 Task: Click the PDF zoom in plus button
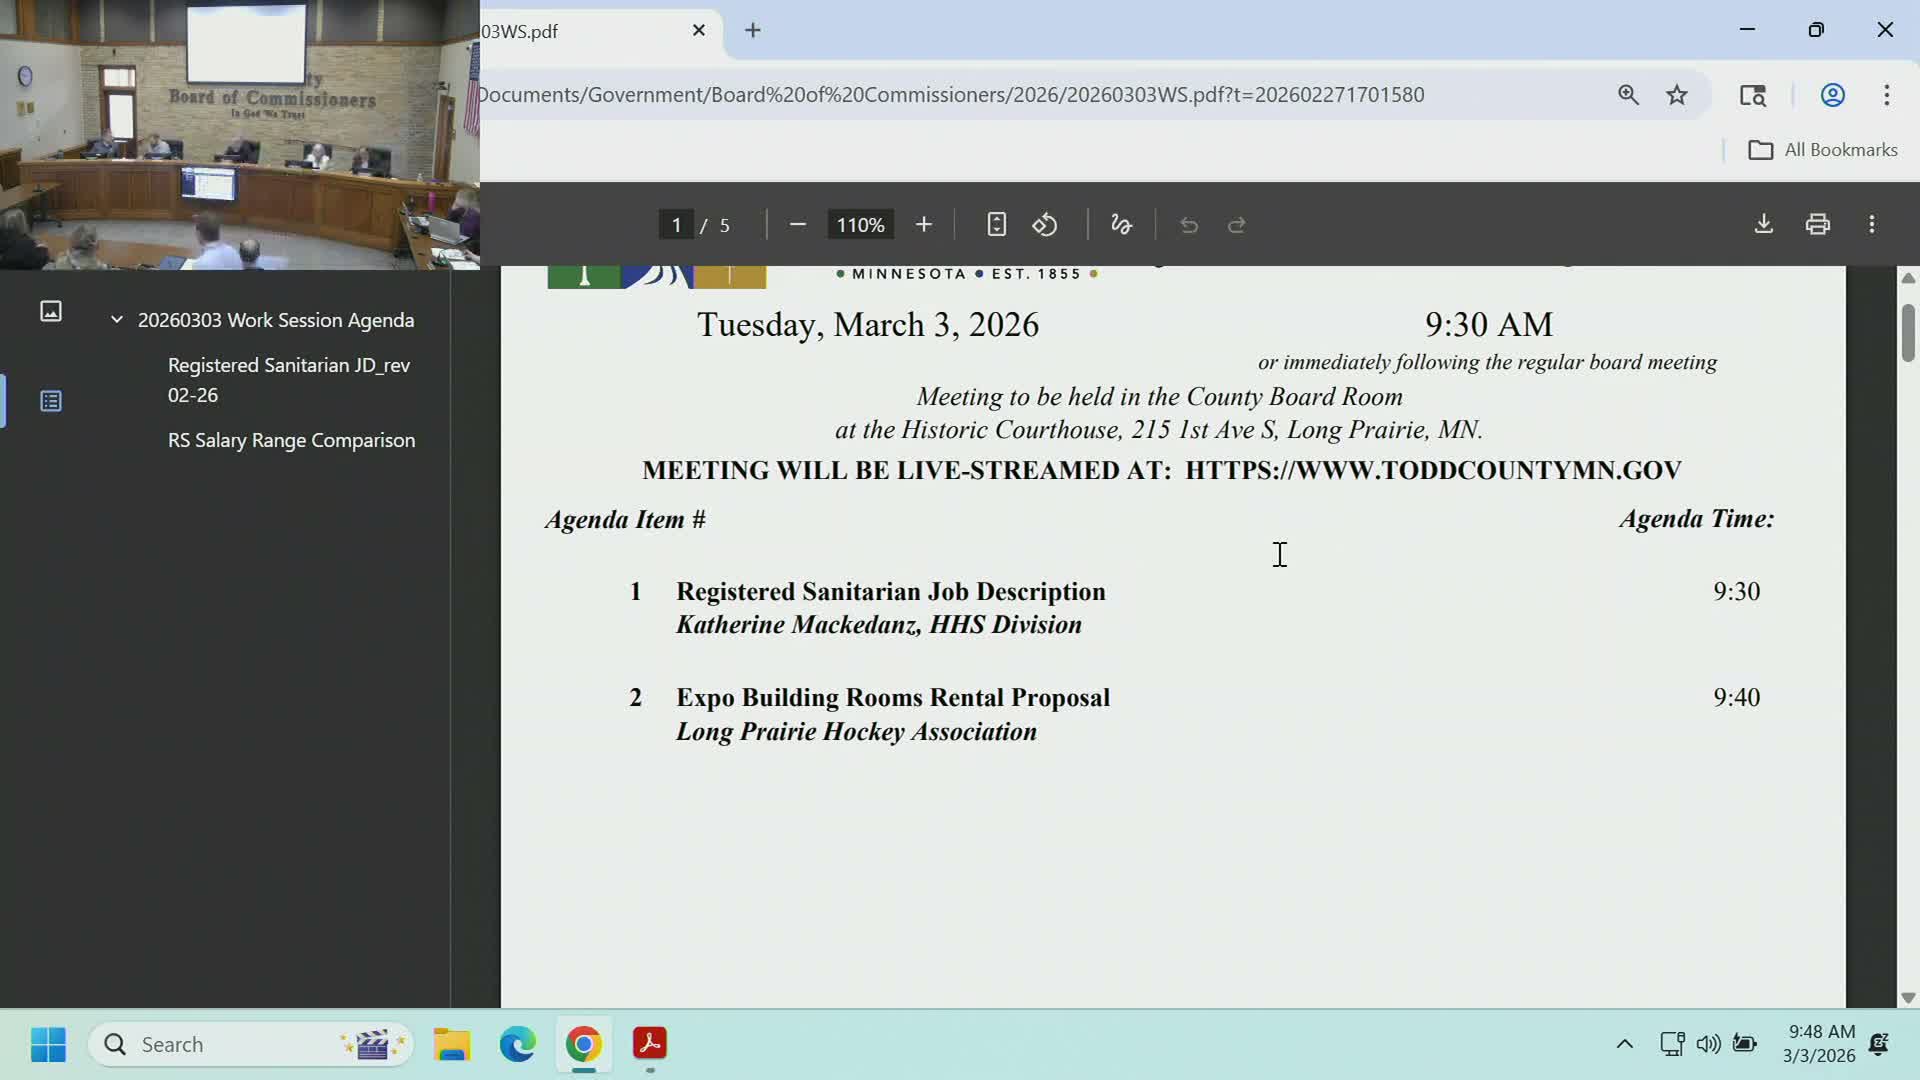pyautogui.click(x=923, y=225)
